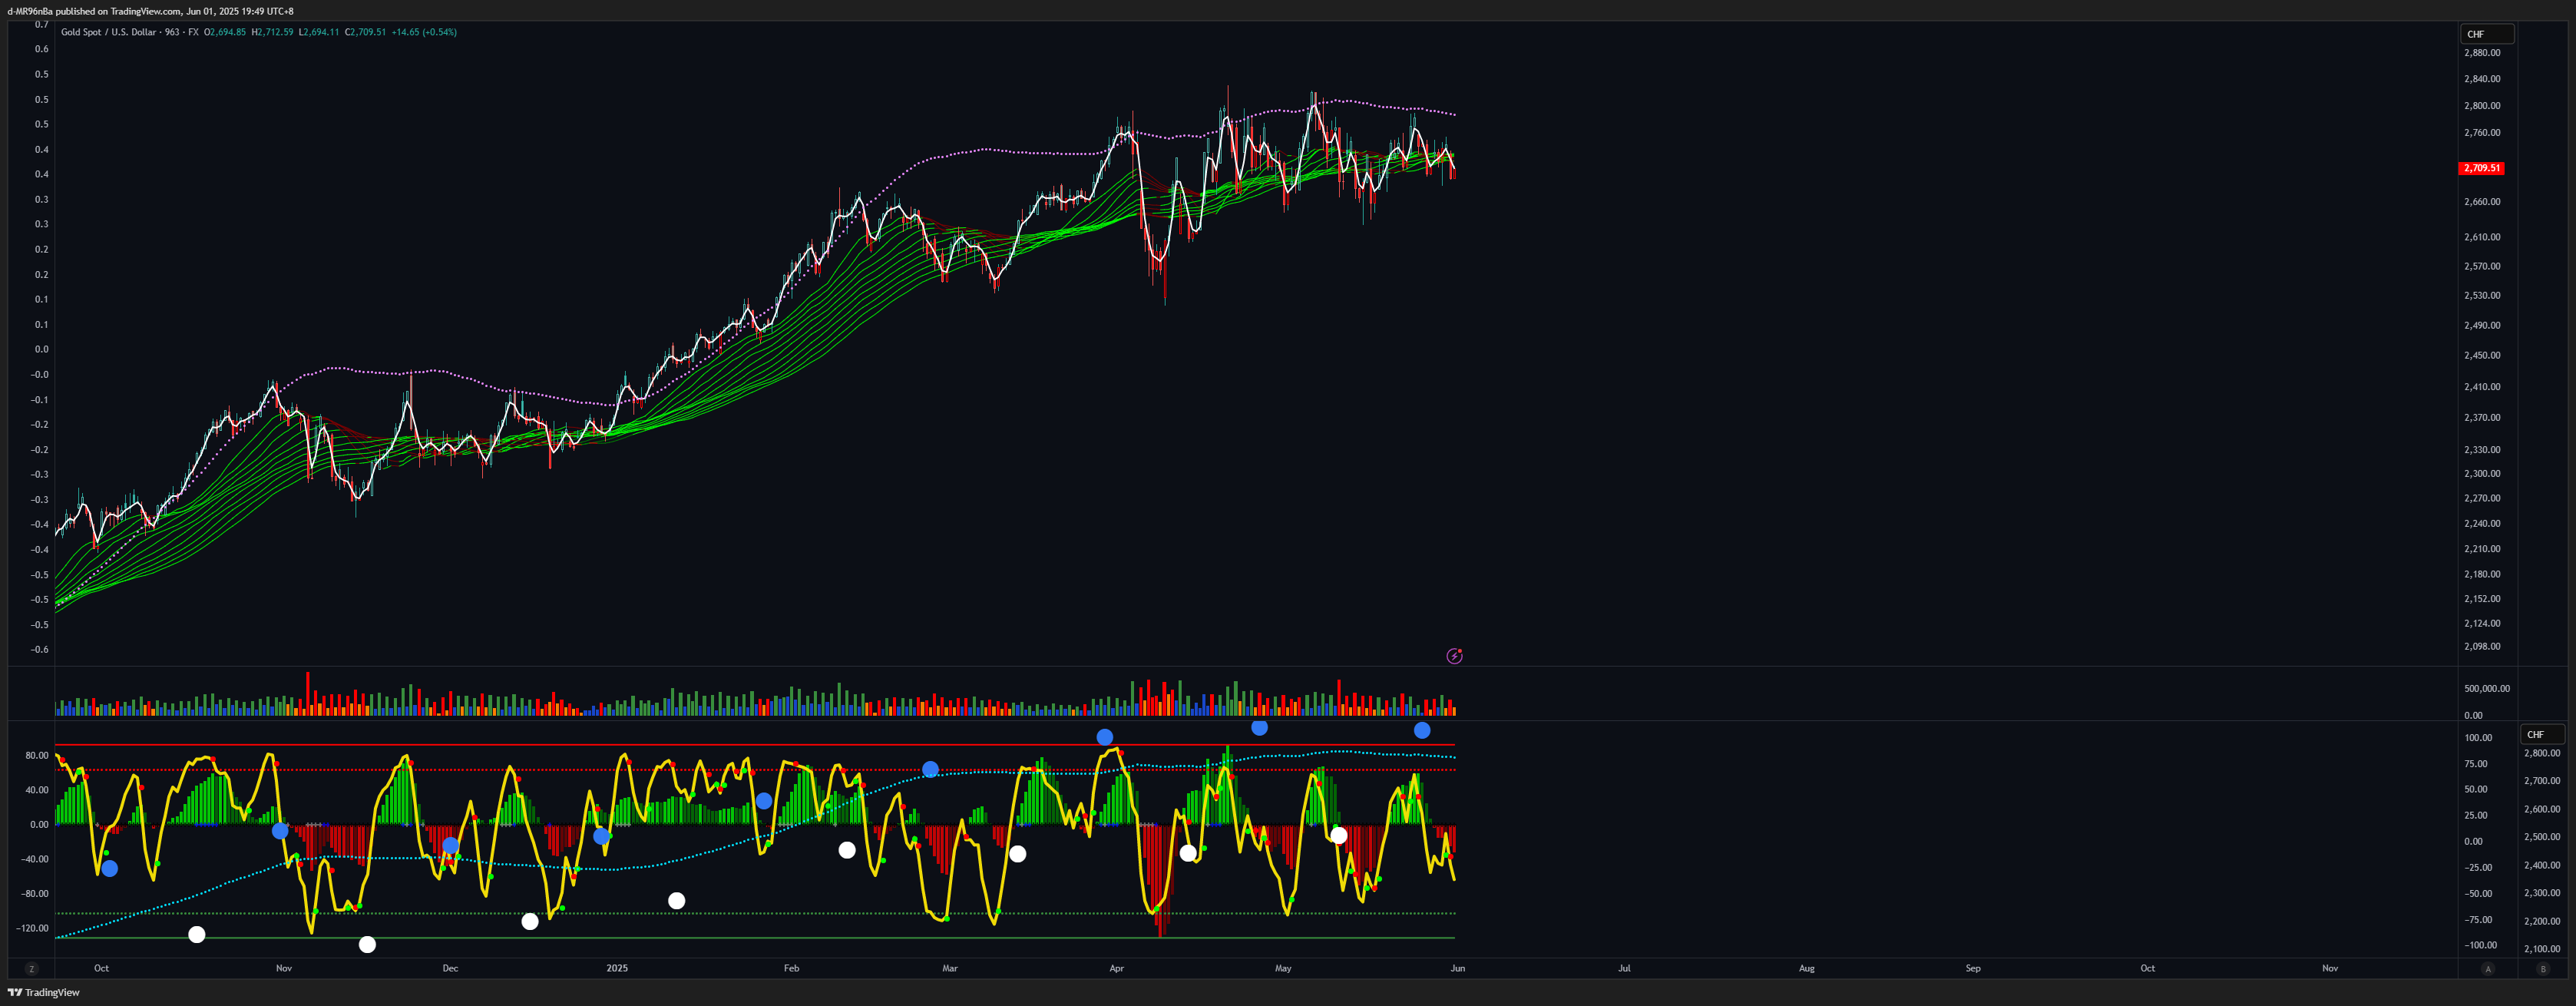
Task: Click the Jul label on the time axis
Action: tap(1624, 968)
